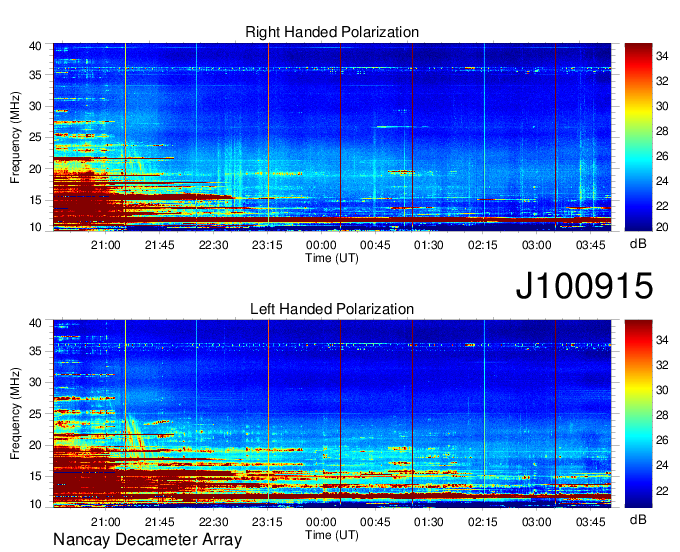Screen dimensions: 680x552
Task: Click the 40 MHz frequency tick of Right Handed plot
Action: point(36,46)
